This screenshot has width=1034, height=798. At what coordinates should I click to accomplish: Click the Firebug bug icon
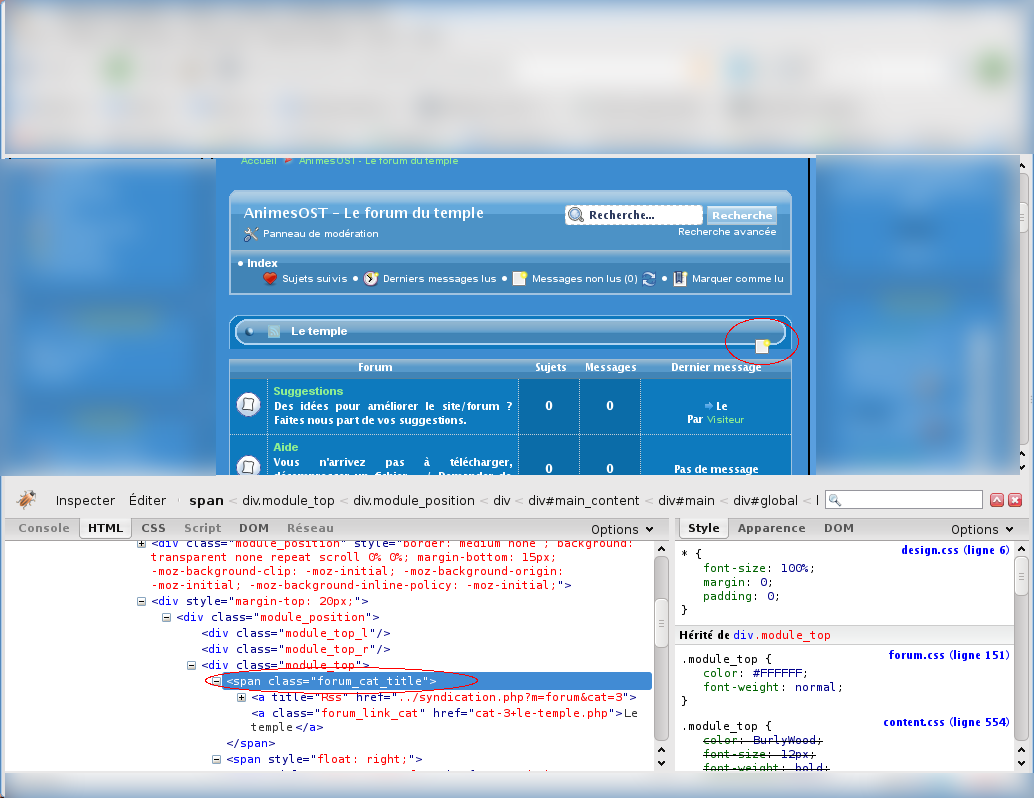(x=27, y=499)
